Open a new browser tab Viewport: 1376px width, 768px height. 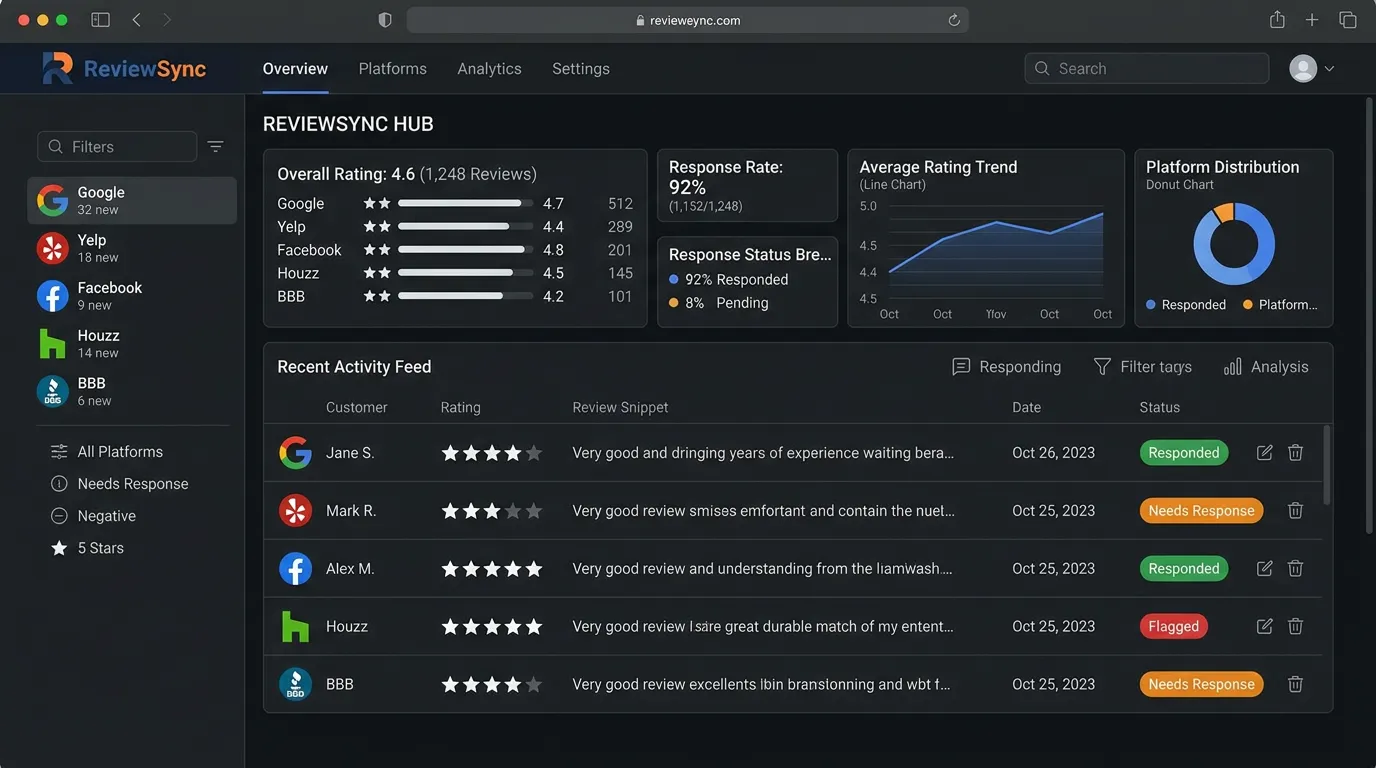[x=1312, y=20]
